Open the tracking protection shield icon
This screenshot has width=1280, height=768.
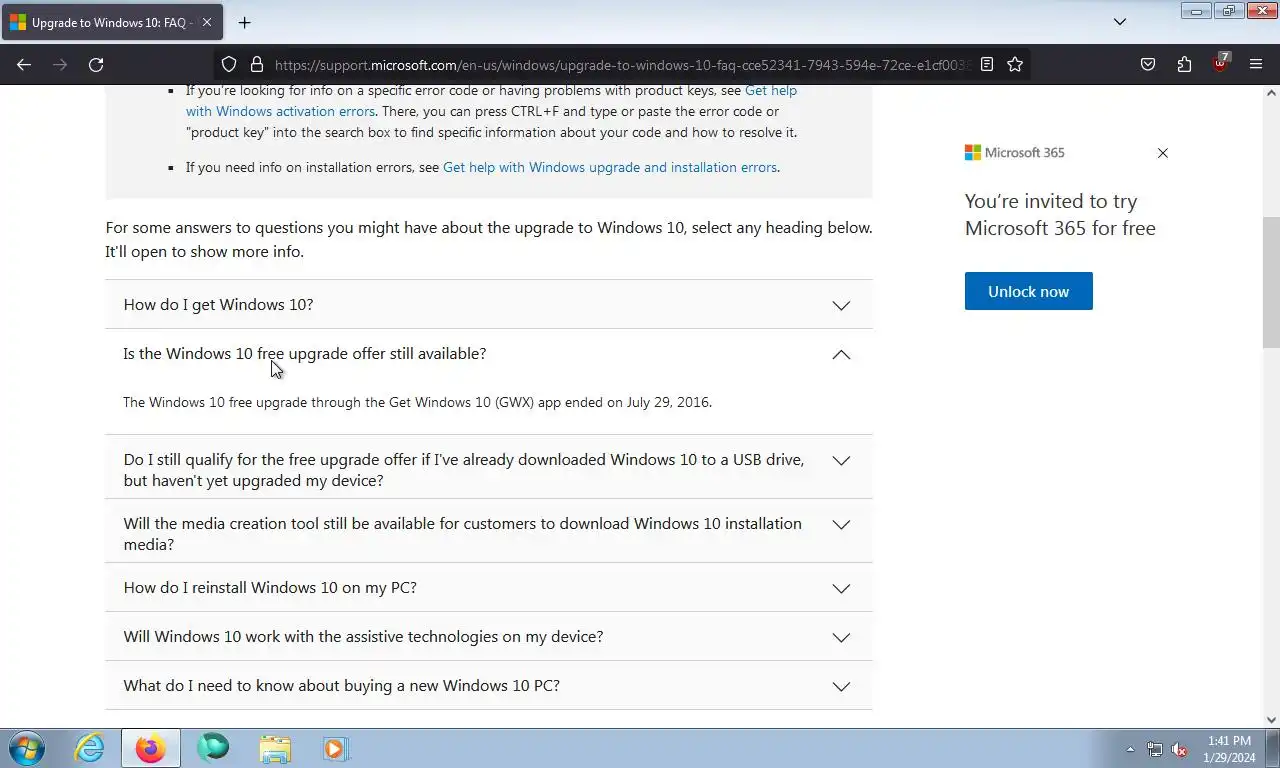(x=229, y=64)
